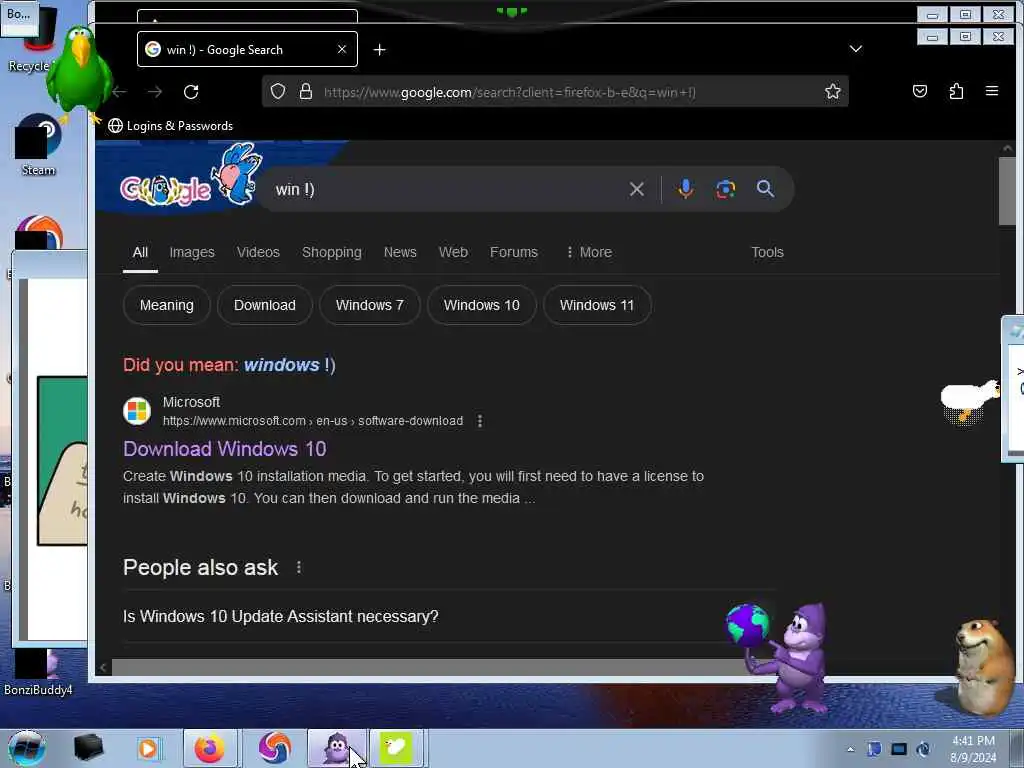This screenshot has width=1024, height=768.
Task: Select the Windows 10 suggestion chip
Action: pos(482,305)
